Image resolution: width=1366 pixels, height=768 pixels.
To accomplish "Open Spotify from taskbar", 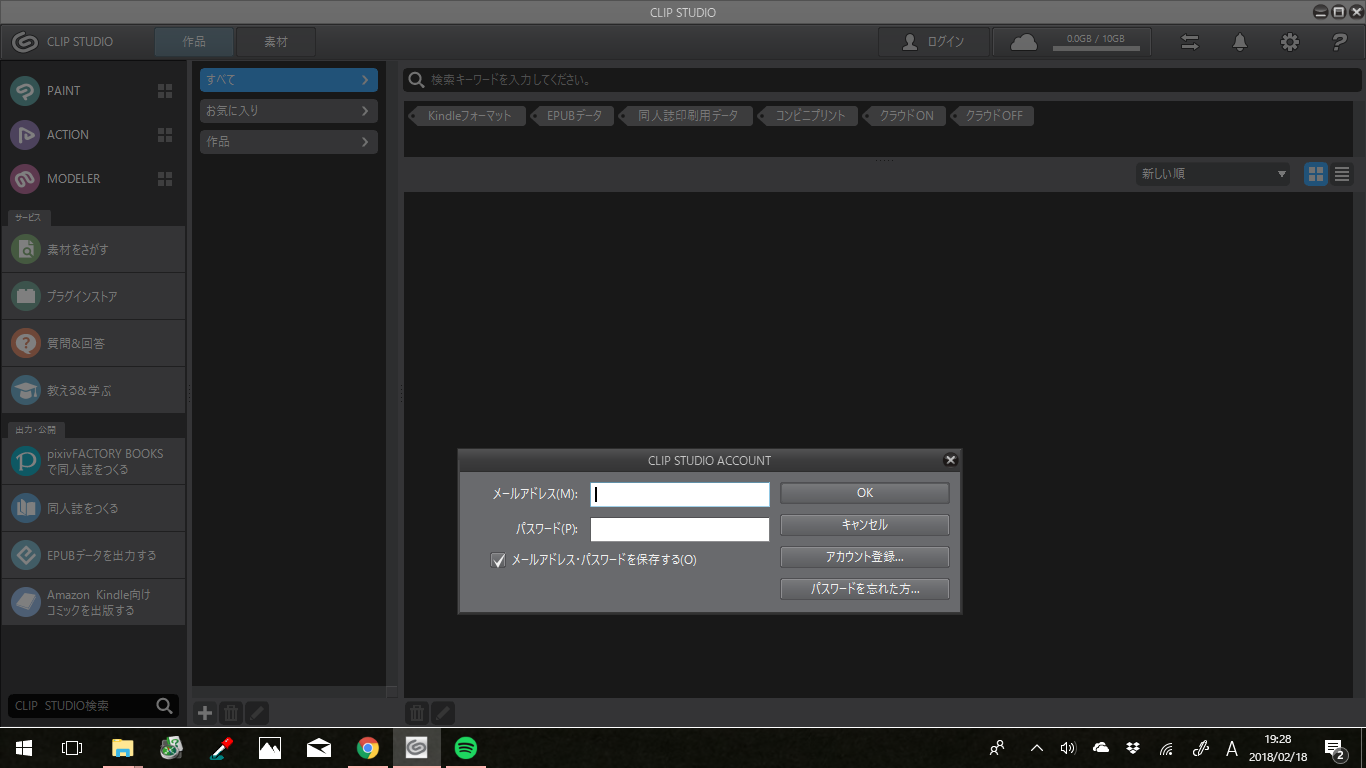I will click(465, 747).
